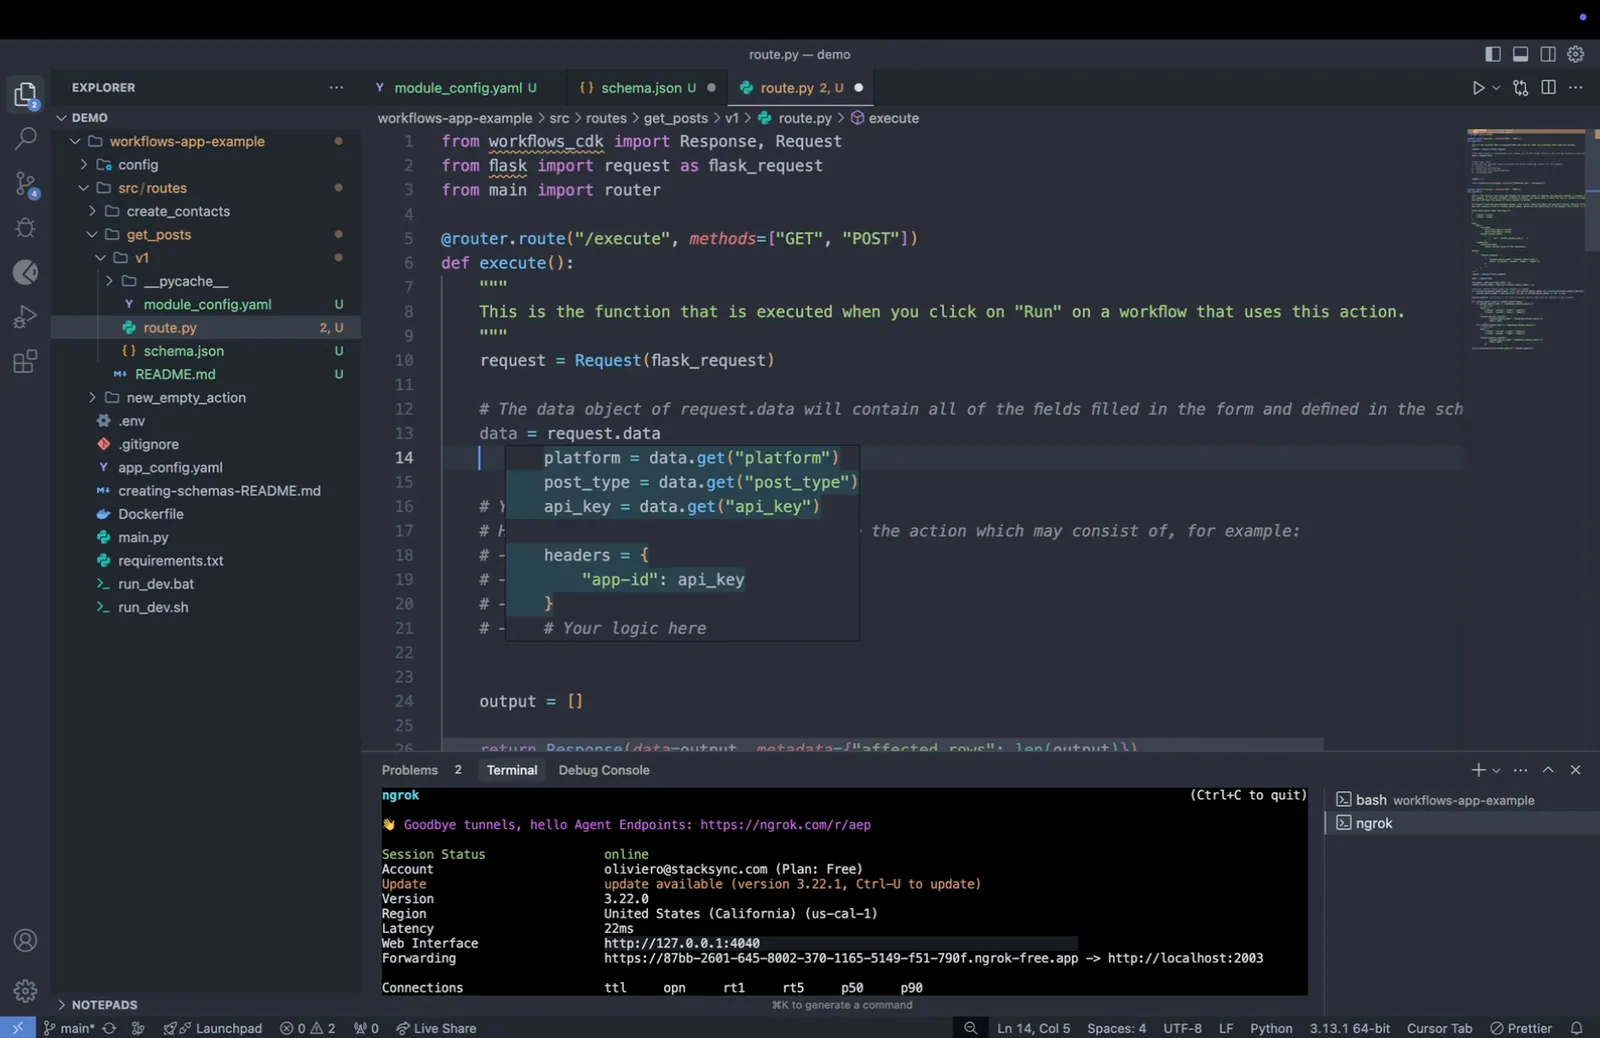Switch to the Terminal panel tab
Screen dimensions: 1600x1038
(x=512, y=770)
